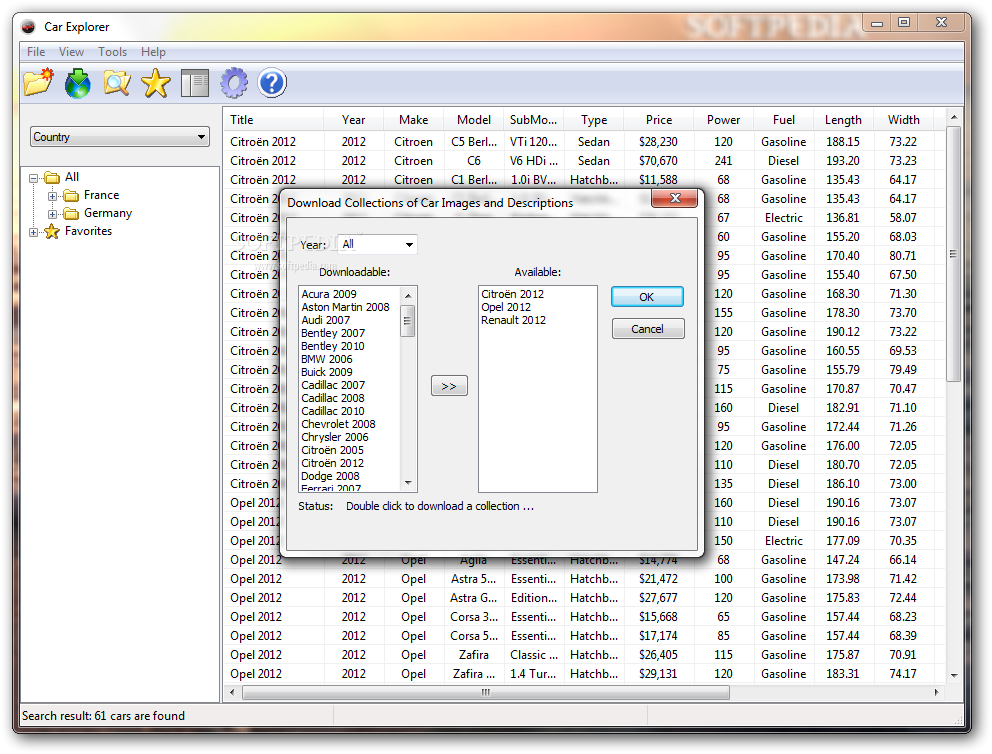Open the Help menu

(153, 52)
